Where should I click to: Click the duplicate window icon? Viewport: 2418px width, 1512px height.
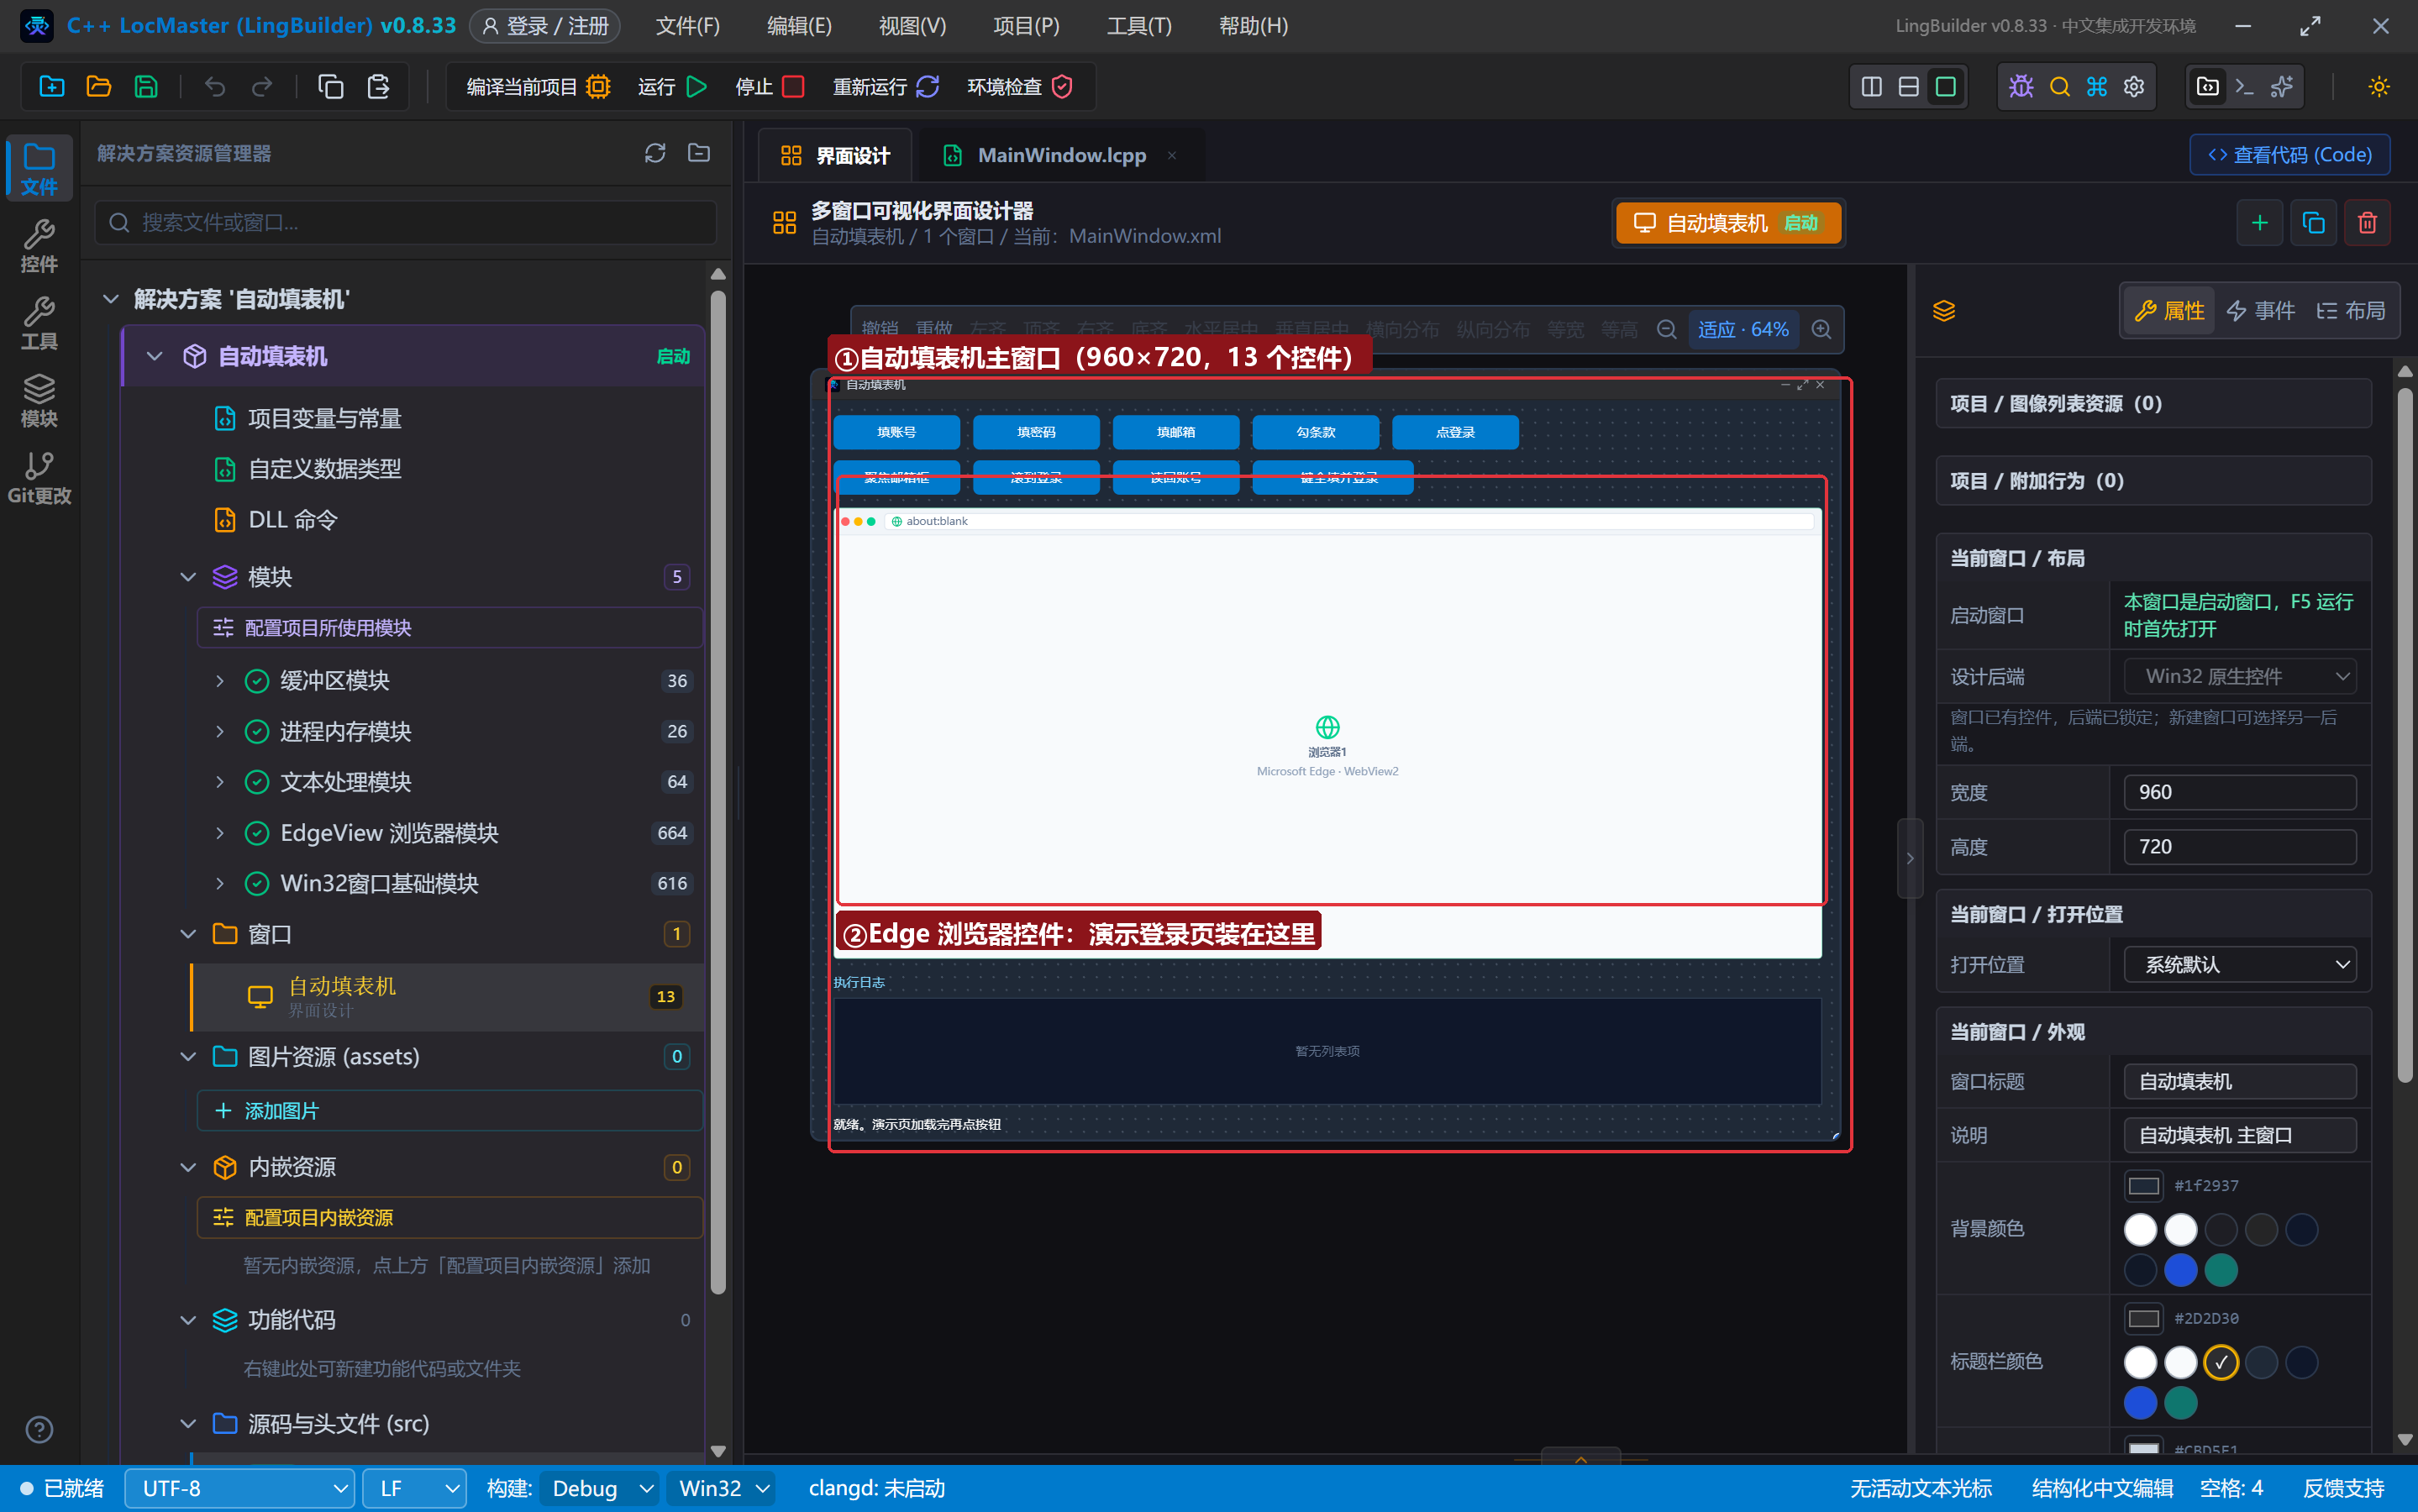coord(2313,223)
